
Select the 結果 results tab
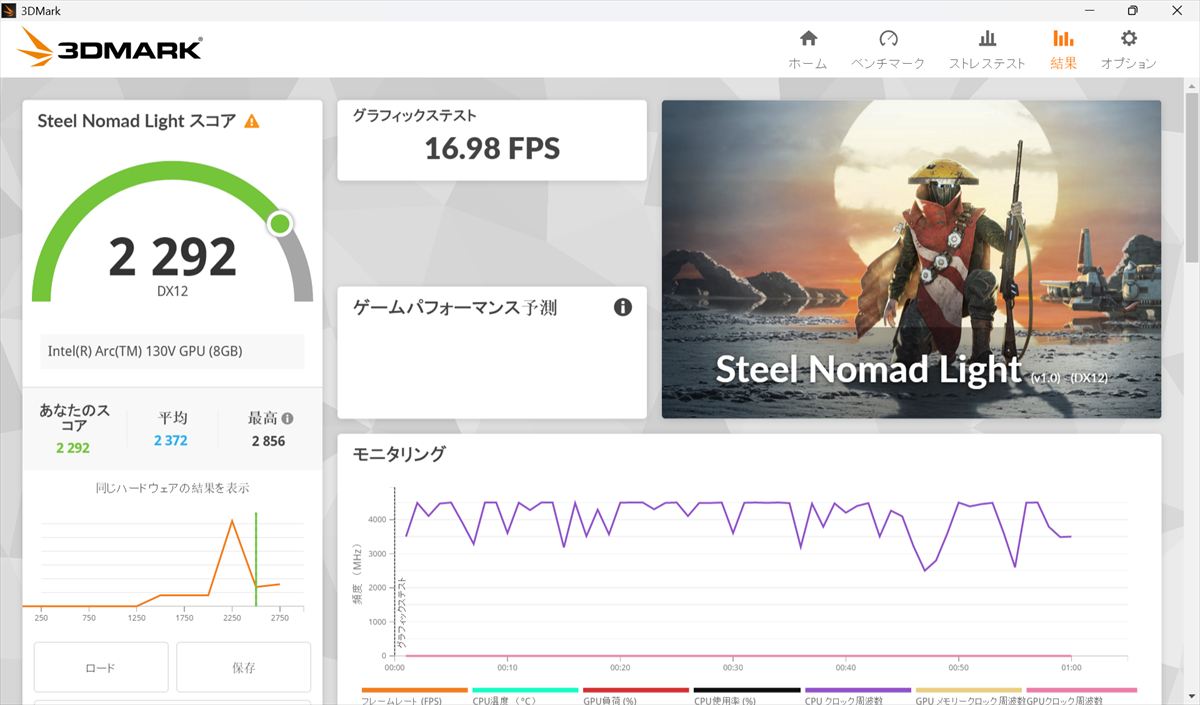click(x=1063, y=50)
